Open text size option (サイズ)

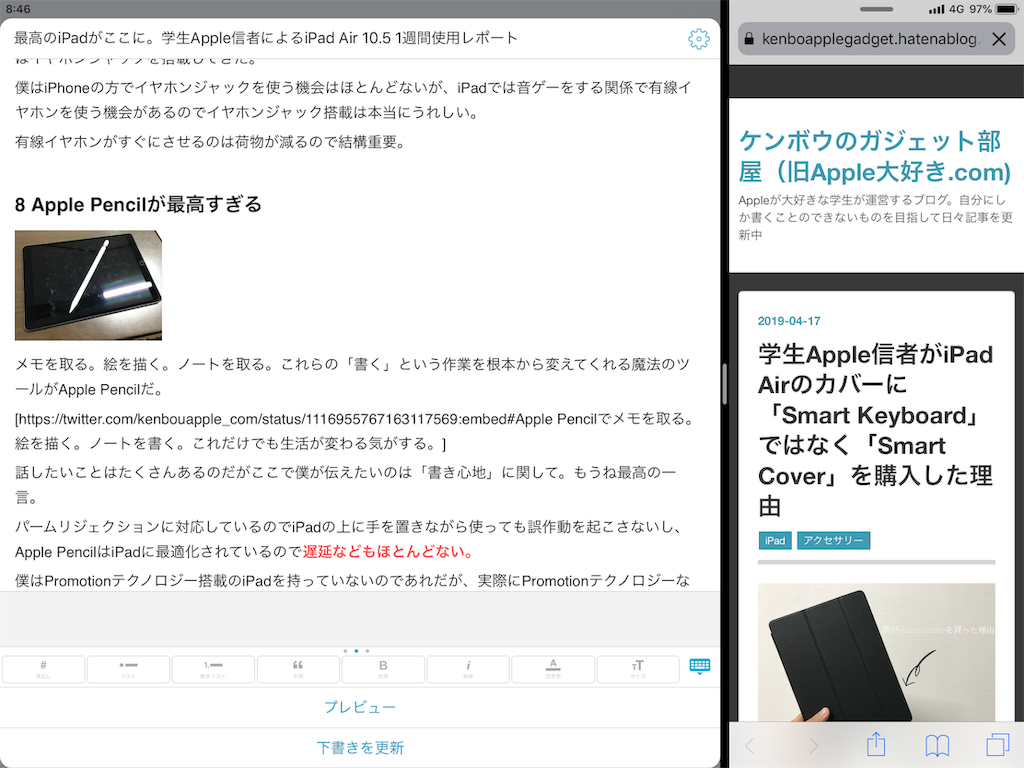(x=638, y=669)
